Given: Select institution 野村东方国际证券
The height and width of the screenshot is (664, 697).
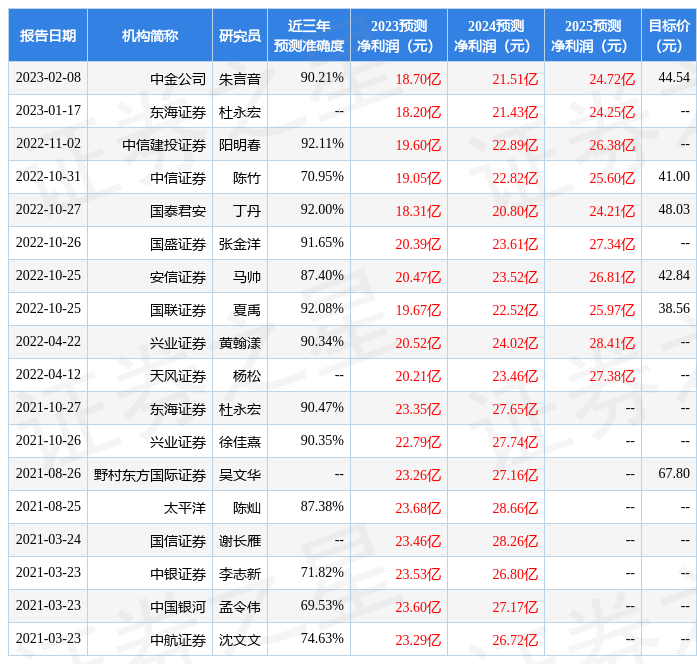Looking at the screenshot, I should click(150, 475).
